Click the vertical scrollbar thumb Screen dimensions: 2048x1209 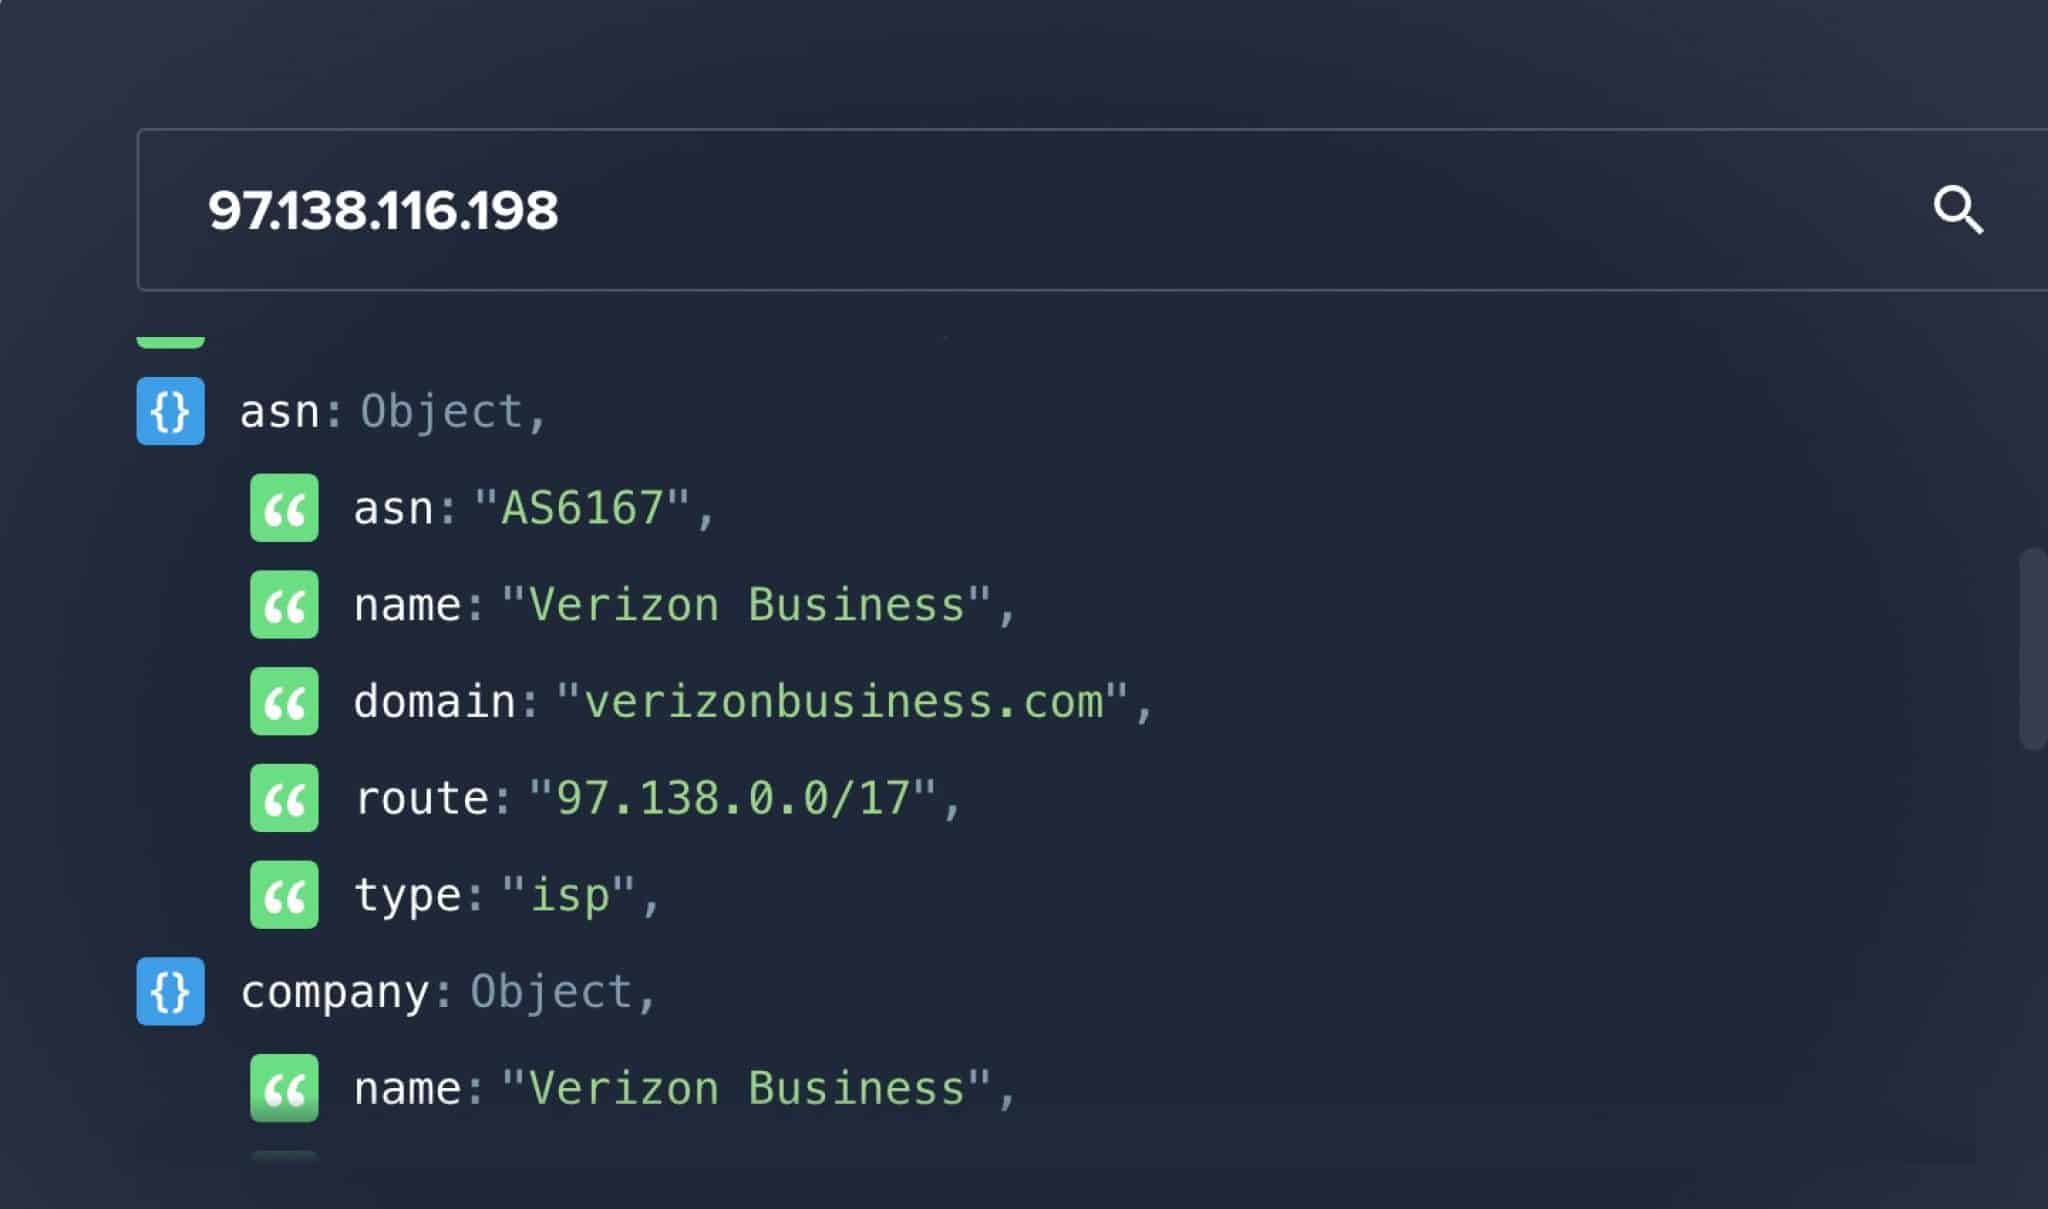2032,648
